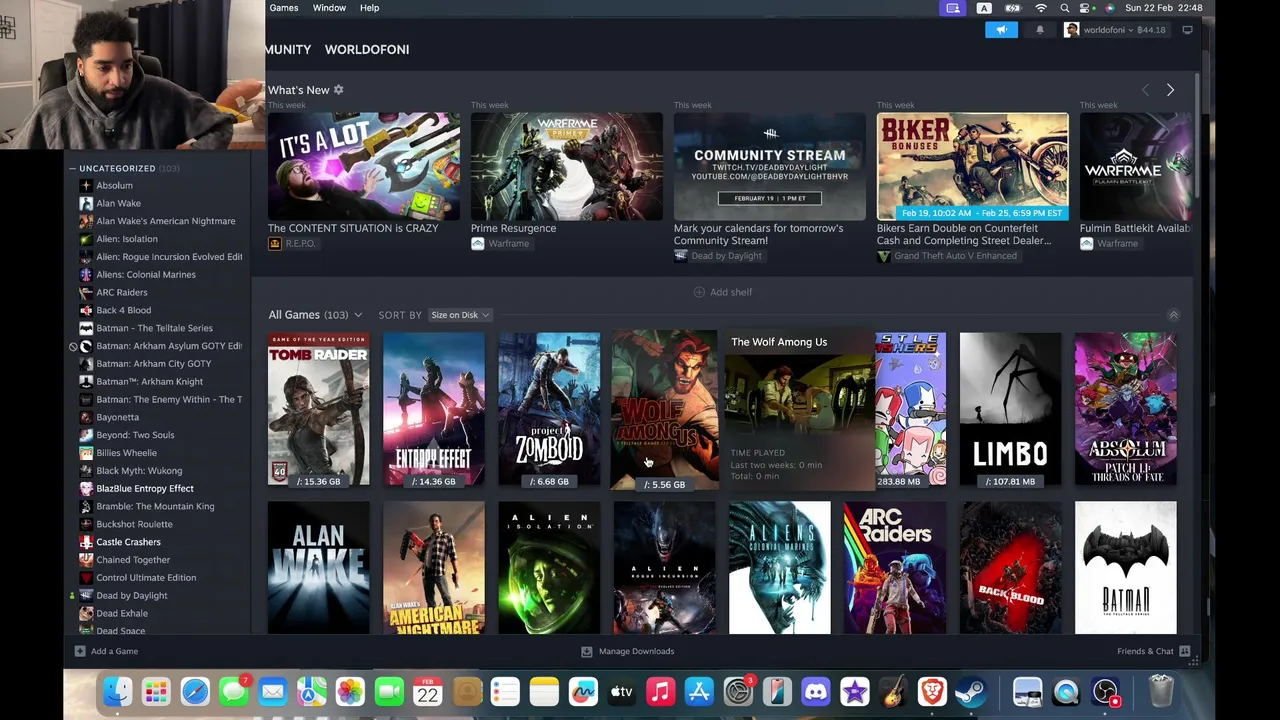Screen dimensions: 1280x720
Task: Select Black Myth: Wukong in the list
Action: (x=139, y=470)
